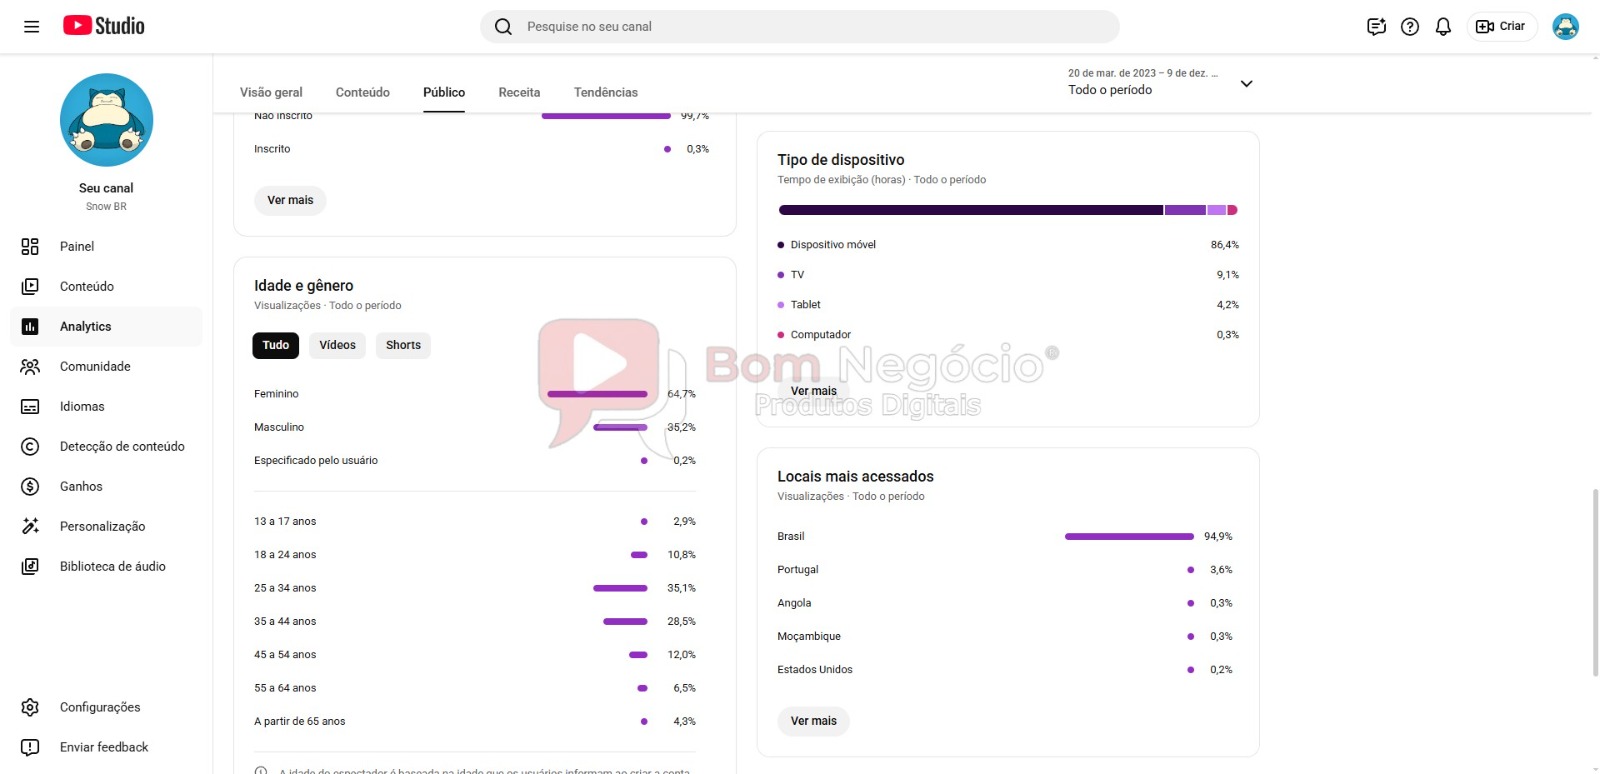Viewport: 1600px width, 774px height.
Task: Expand the date range period dropdown
Action: [x=1246, y=83]
